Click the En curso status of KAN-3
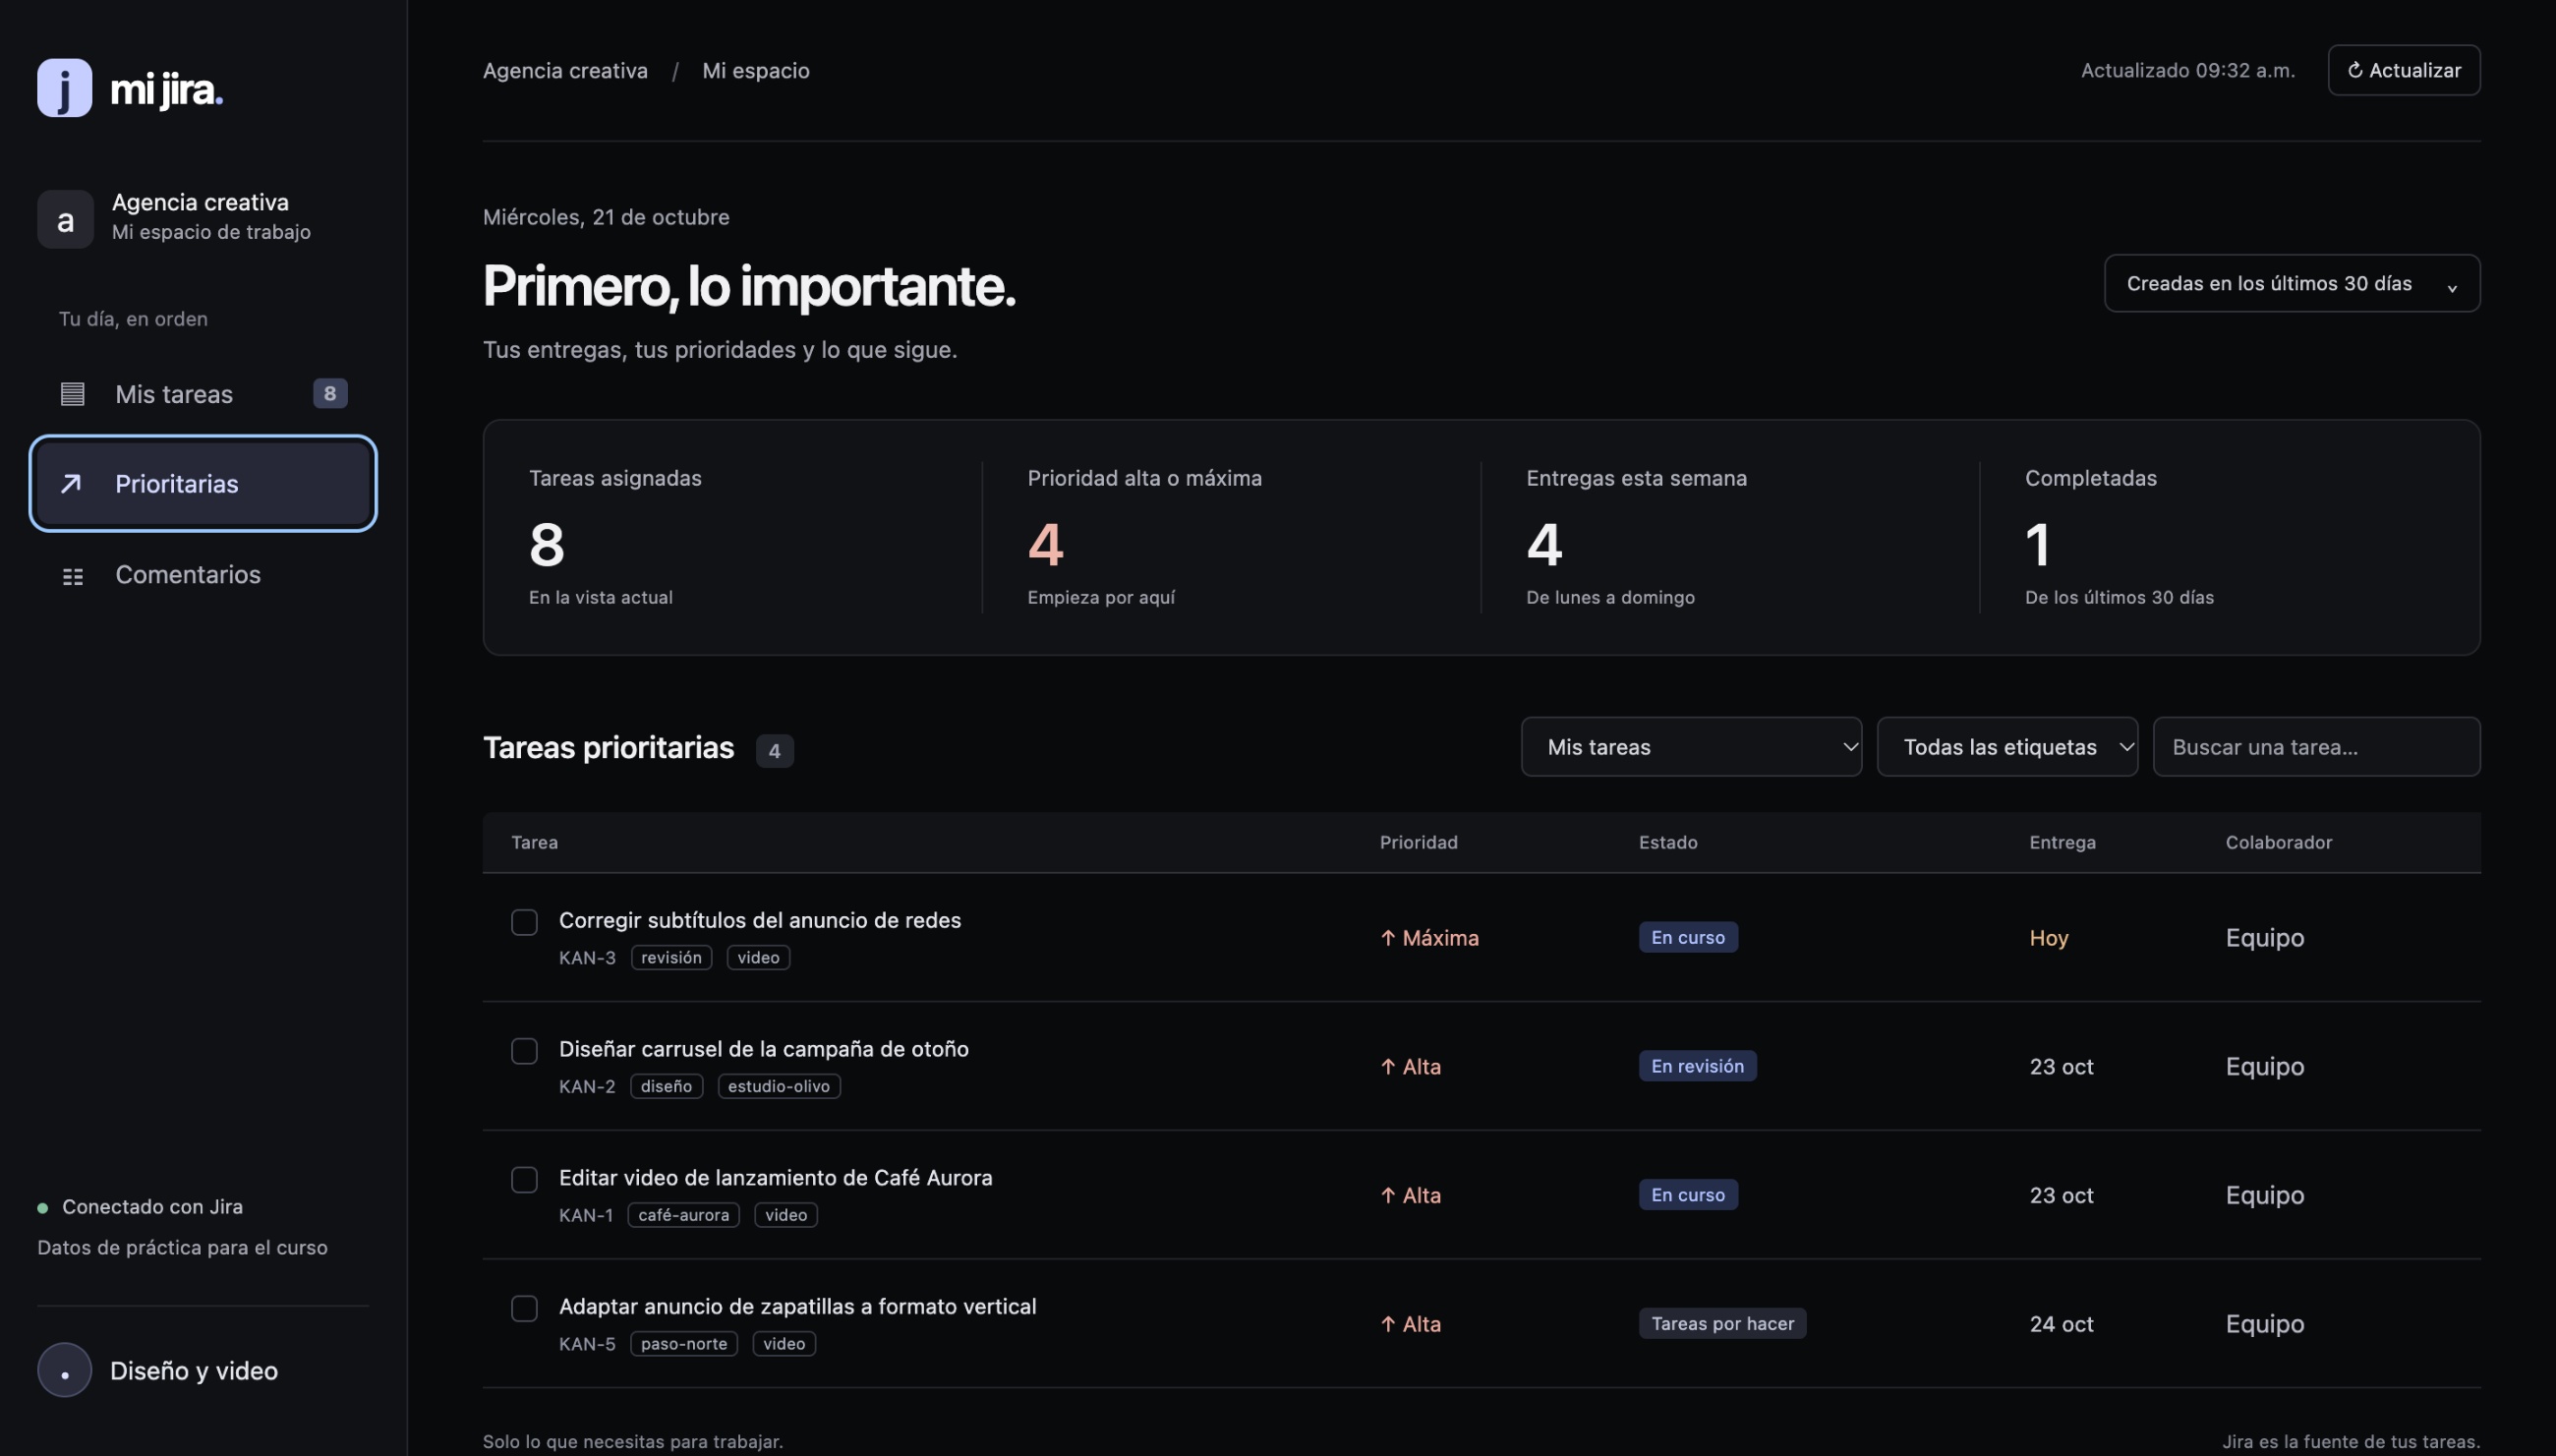This screenshot has height=1456, width=2556. click(1688, 938)
